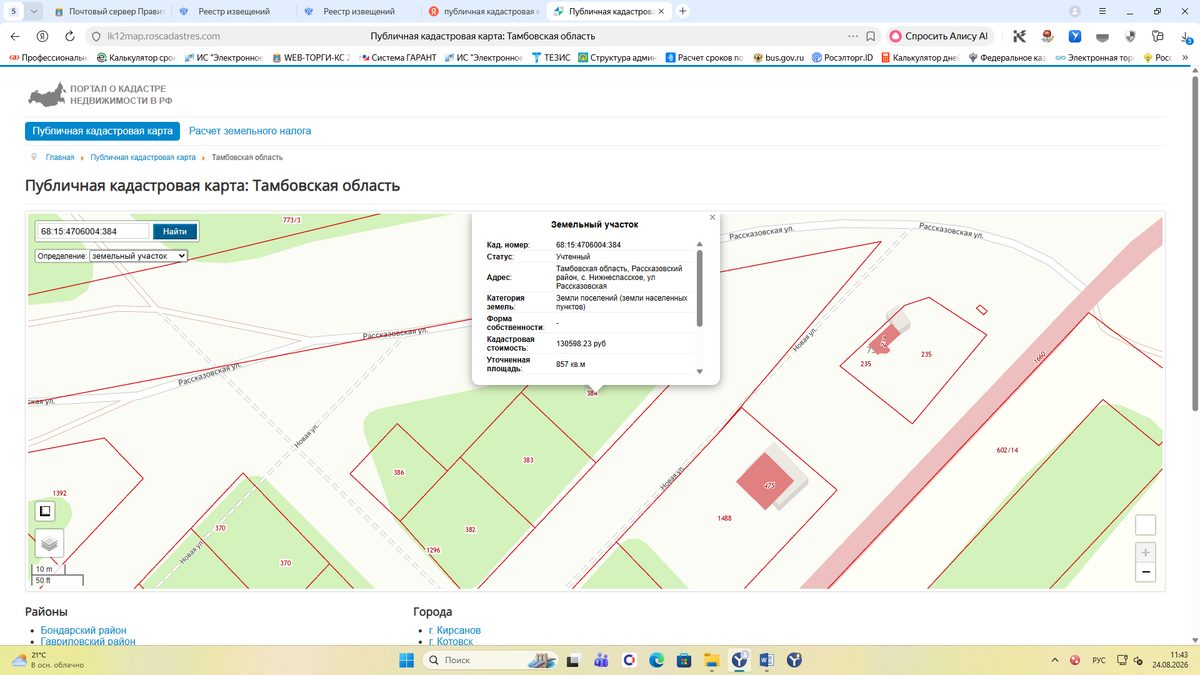Open the Бондарский район link
The image size is (1200, 675).
click(84, 631)
